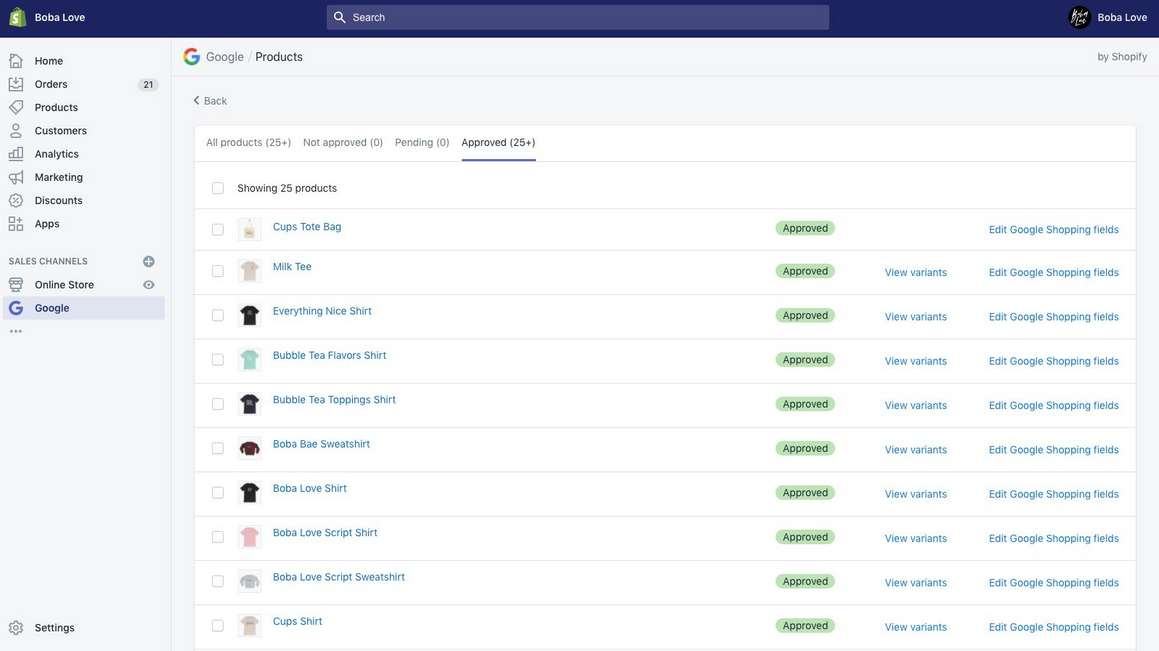Expand View variants for Cups Shirt

(x=915, y=627)
